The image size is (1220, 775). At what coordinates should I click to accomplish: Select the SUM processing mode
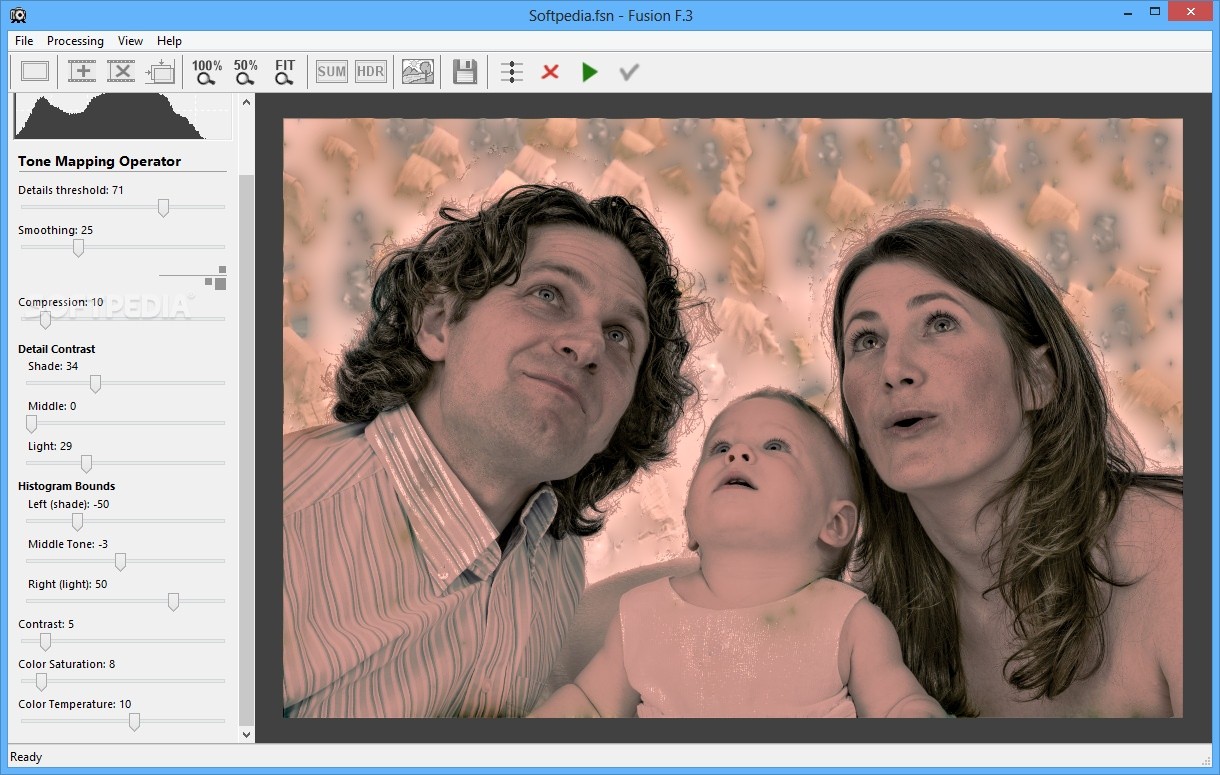331,71
